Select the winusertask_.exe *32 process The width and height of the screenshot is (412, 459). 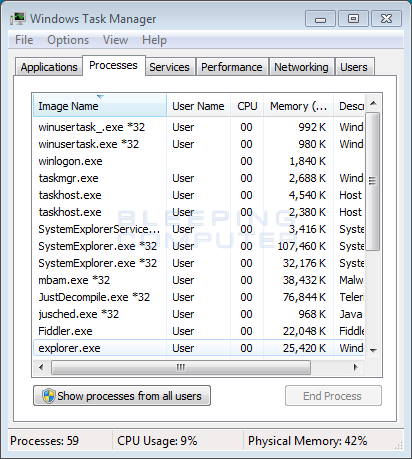tap(199, 127)
